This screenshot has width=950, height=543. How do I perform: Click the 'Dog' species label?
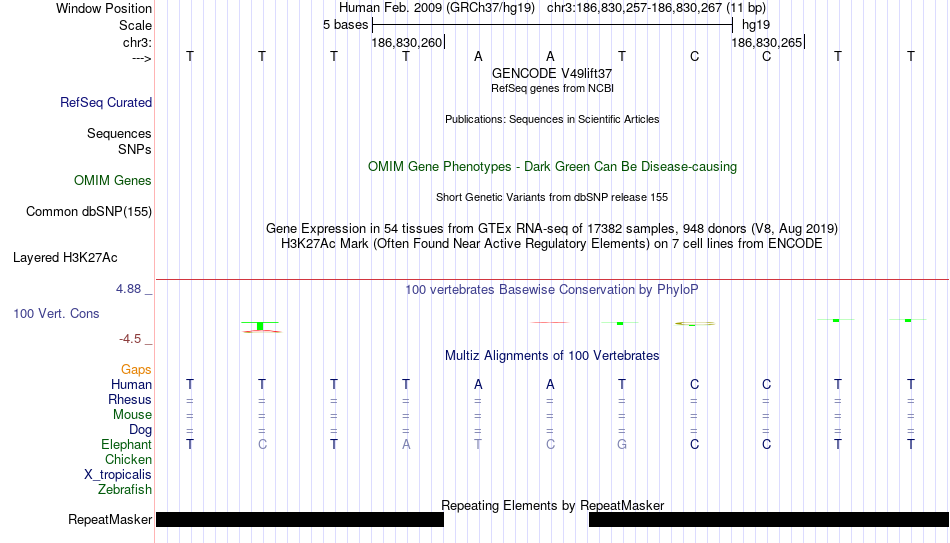pyautogui.click(x=140, y=430)
